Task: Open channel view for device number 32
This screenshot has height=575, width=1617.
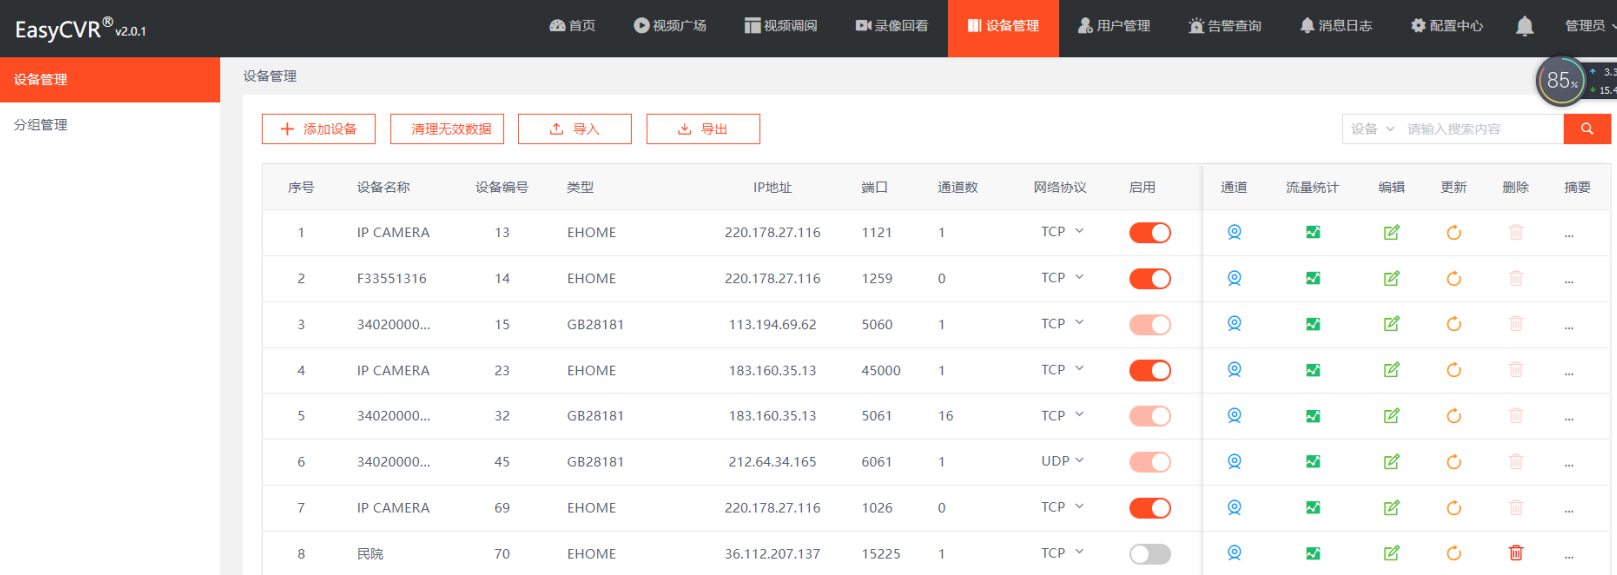Action: point(1234,416)
